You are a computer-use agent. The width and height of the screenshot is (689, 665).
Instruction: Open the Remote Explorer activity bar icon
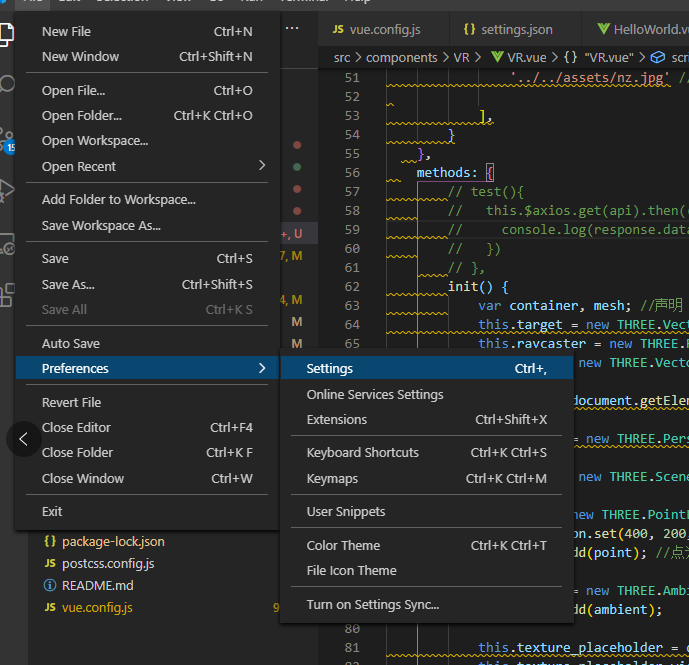coord(7,243)
